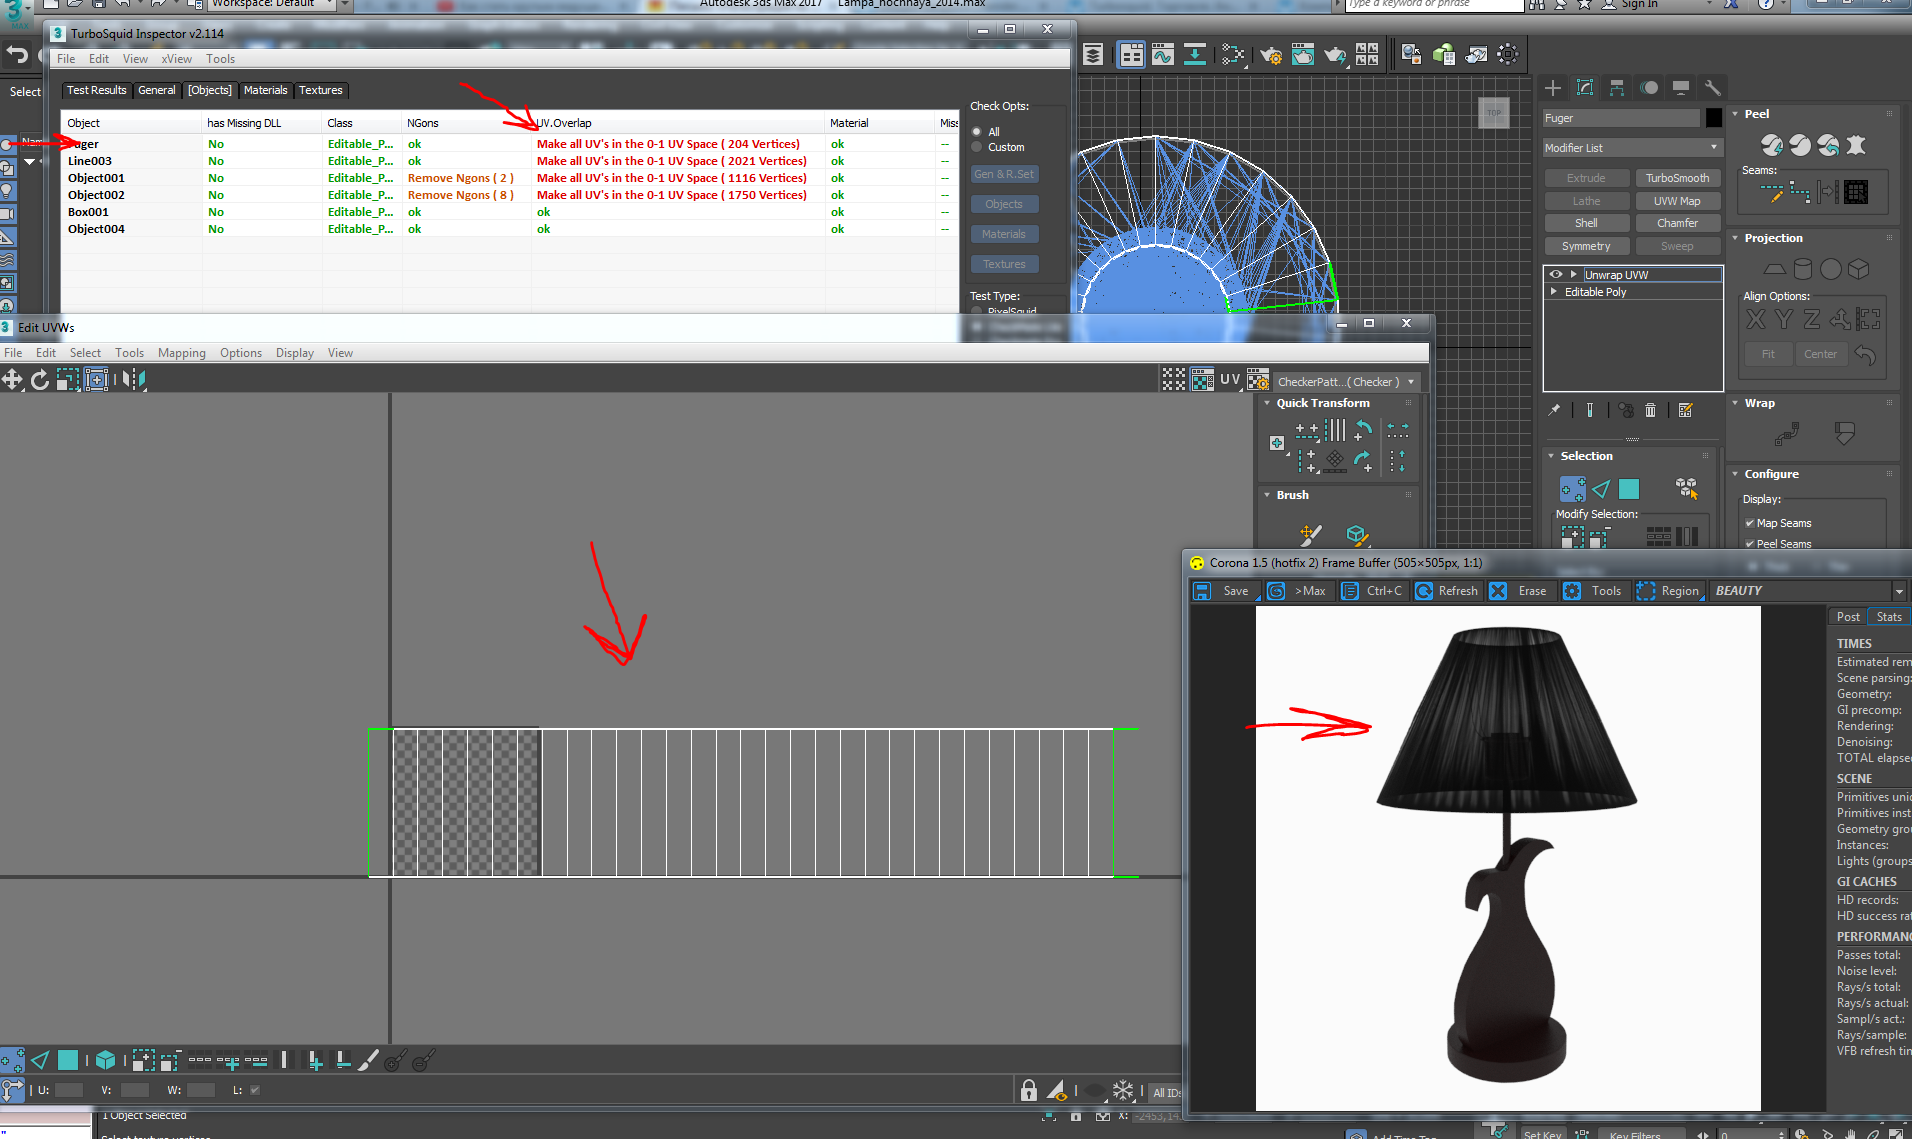Open the CheckerPattern texture dropdown
Screen dimensions: 1912x1139
(x=1346, y=382)
